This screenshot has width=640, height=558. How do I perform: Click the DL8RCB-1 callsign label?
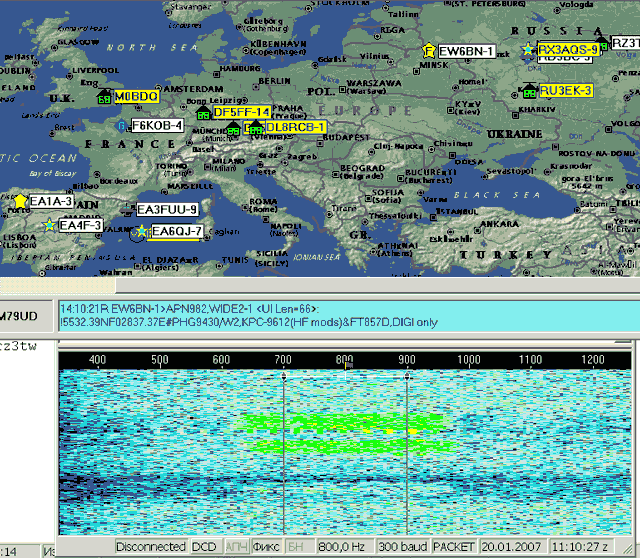click(296, 128)
